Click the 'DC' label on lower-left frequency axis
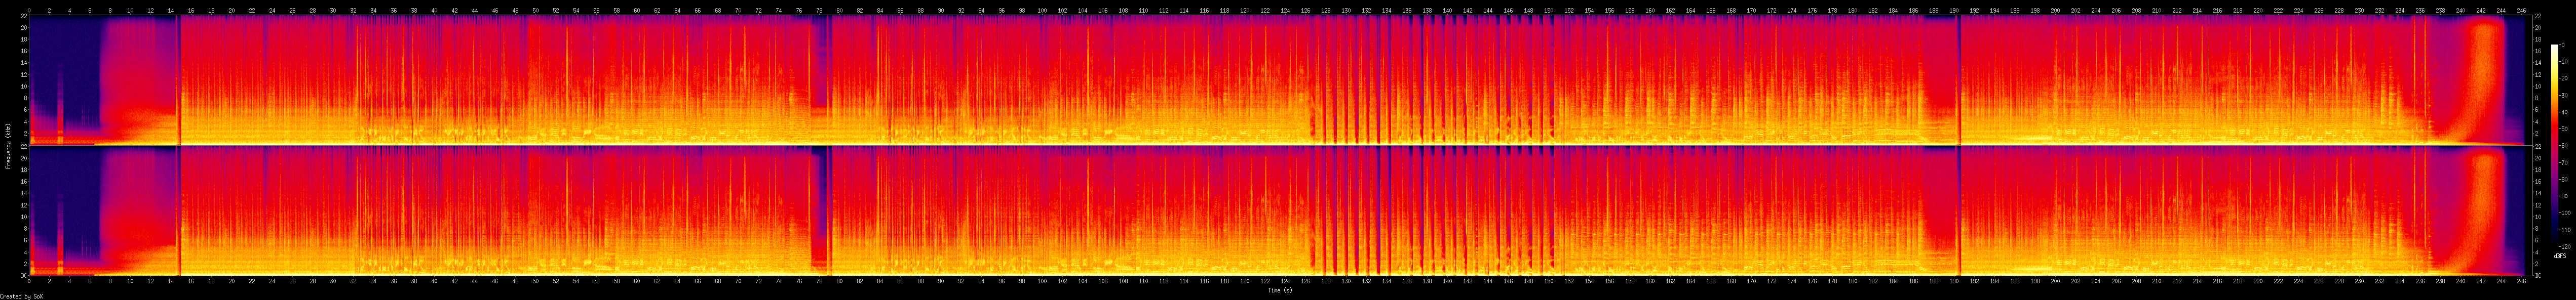2576x300 pixels. (22, 274)
